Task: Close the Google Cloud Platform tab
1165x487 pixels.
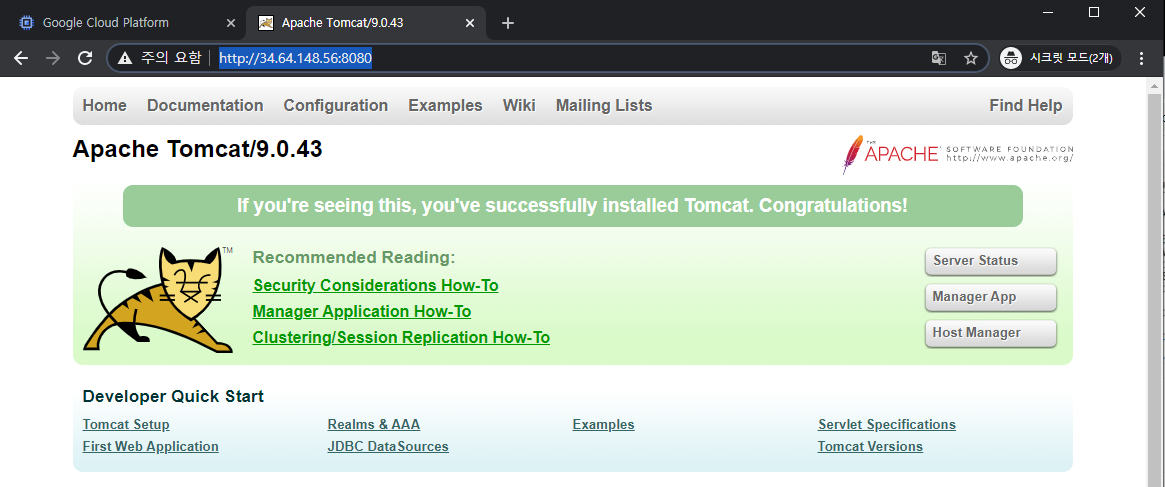Action: coord(231,23)
